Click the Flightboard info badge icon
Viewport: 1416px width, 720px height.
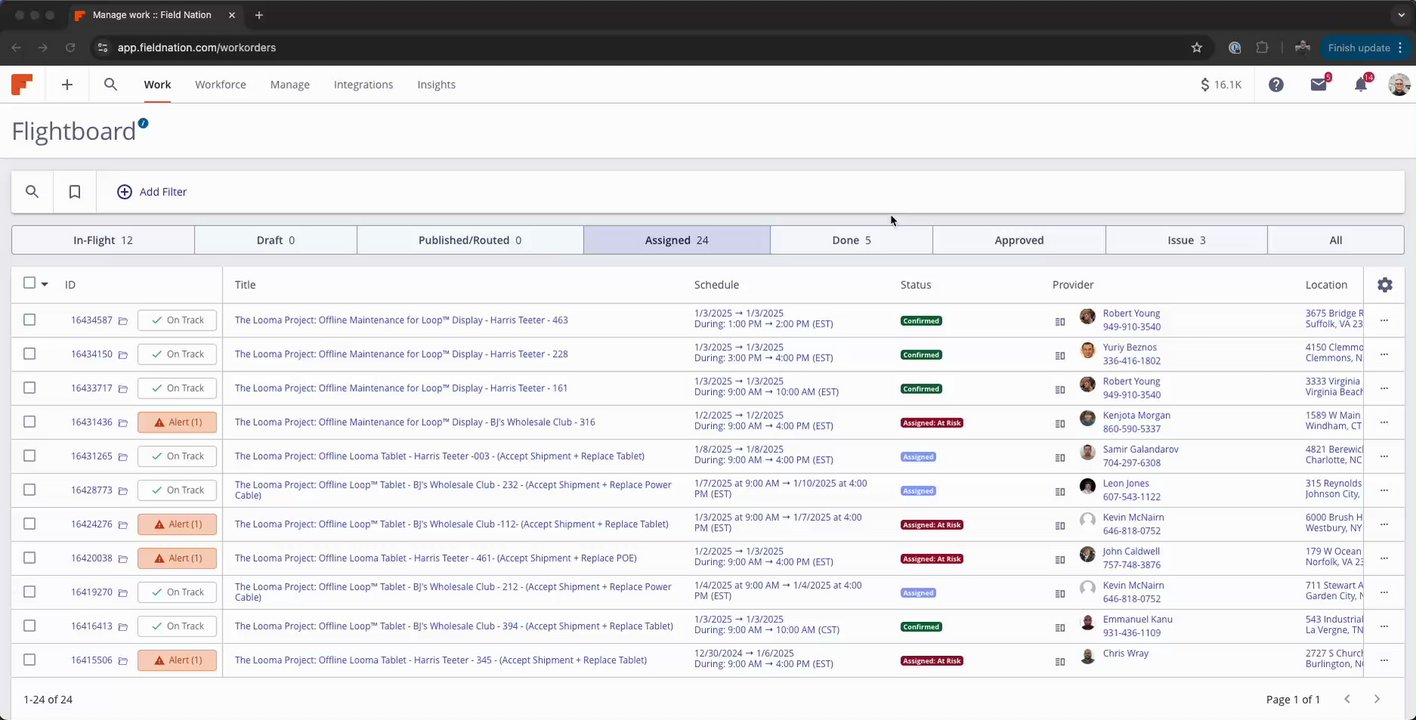[143, 123]
